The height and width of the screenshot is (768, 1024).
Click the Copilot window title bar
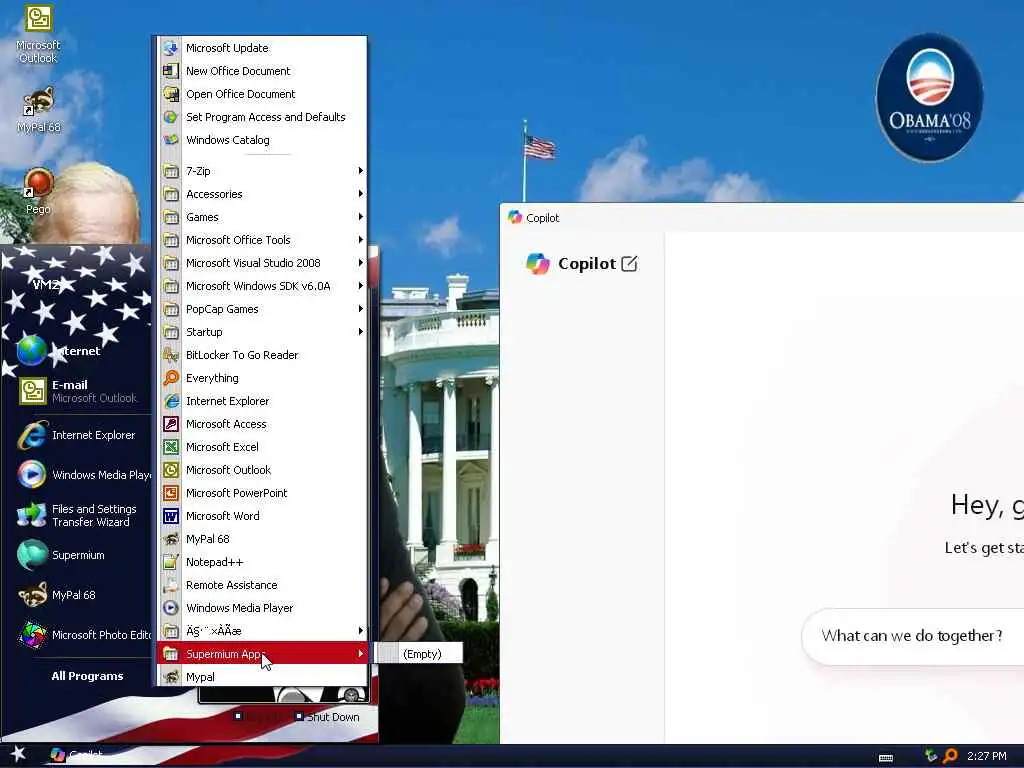(x=762, y=217)
